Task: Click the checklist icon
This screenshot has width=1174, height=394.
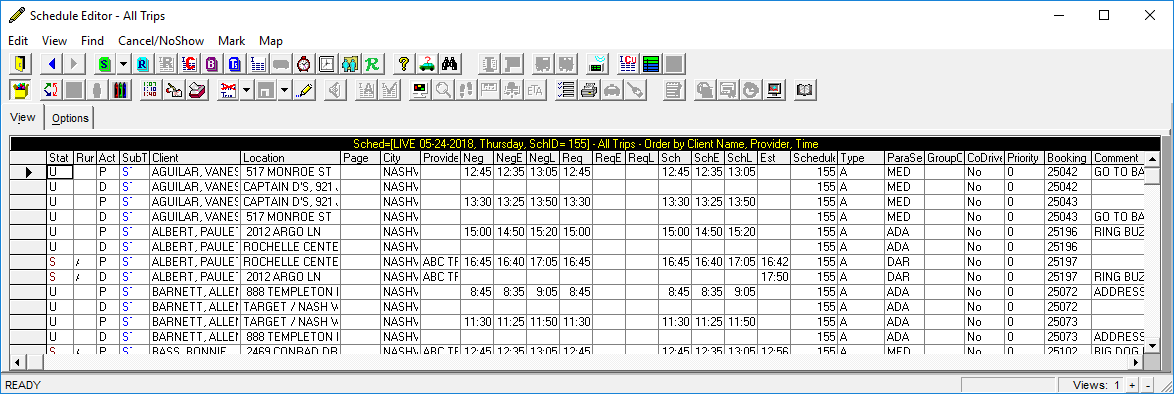Action: 567,90
